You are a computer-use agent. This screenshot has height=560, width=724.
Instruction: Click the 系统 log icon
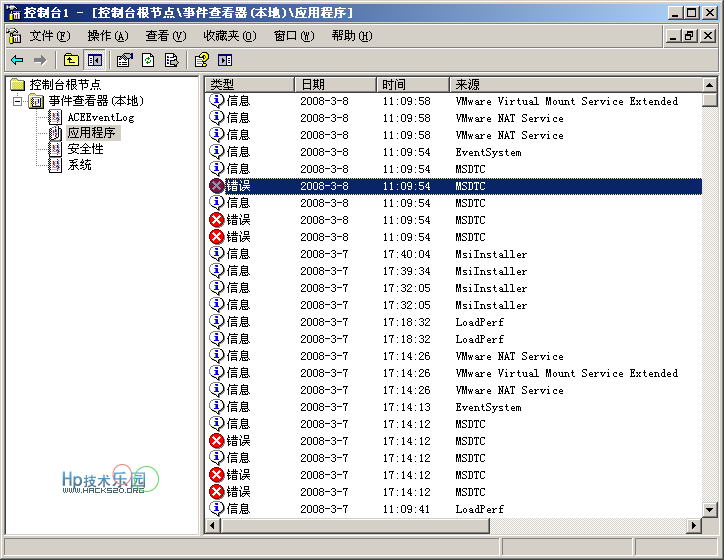55,165
